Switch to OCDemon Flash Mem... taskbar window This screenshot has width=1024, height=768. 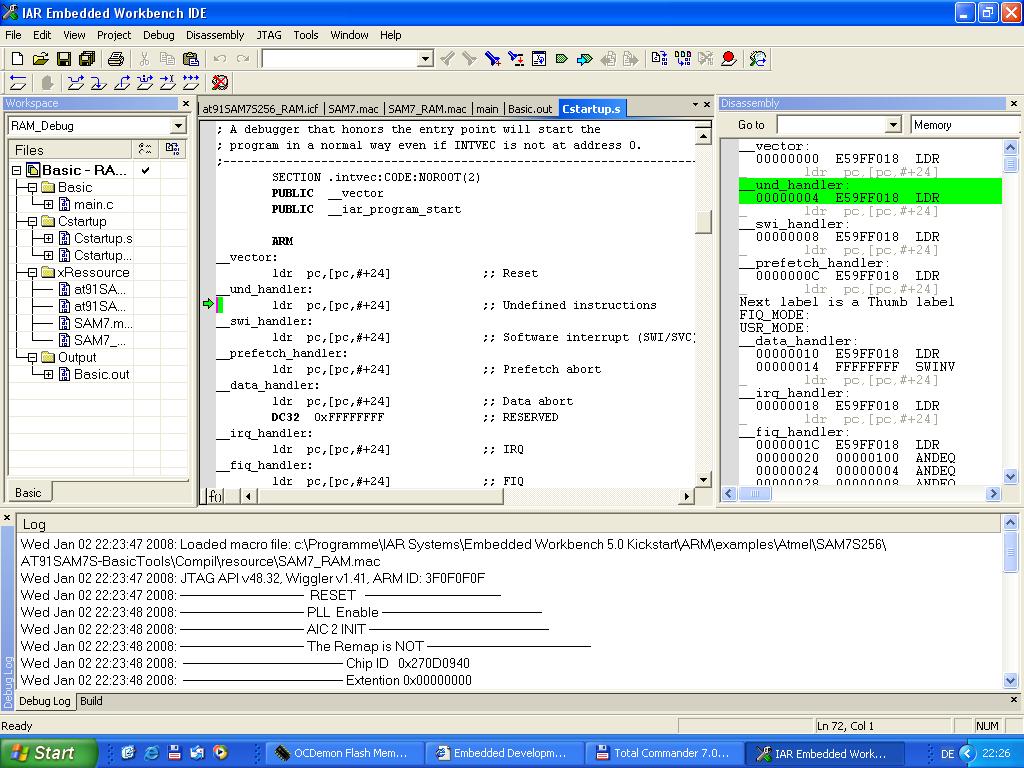[x=344, y=753]
